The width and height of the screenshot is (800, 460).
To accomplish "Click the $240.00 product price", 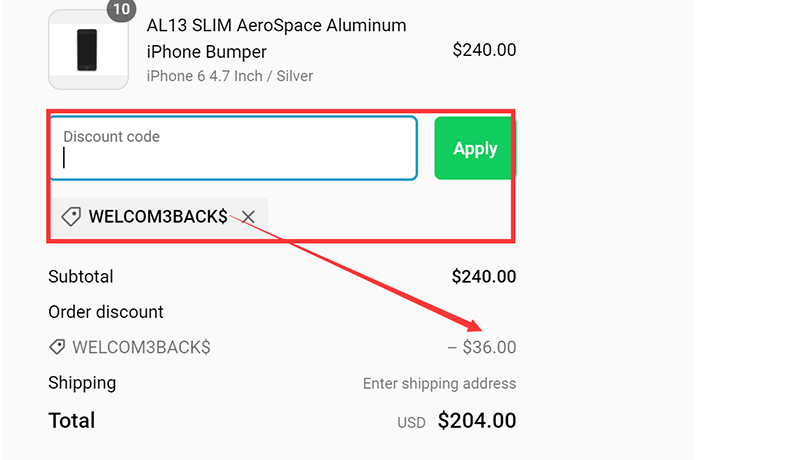I will click(484, 50).
